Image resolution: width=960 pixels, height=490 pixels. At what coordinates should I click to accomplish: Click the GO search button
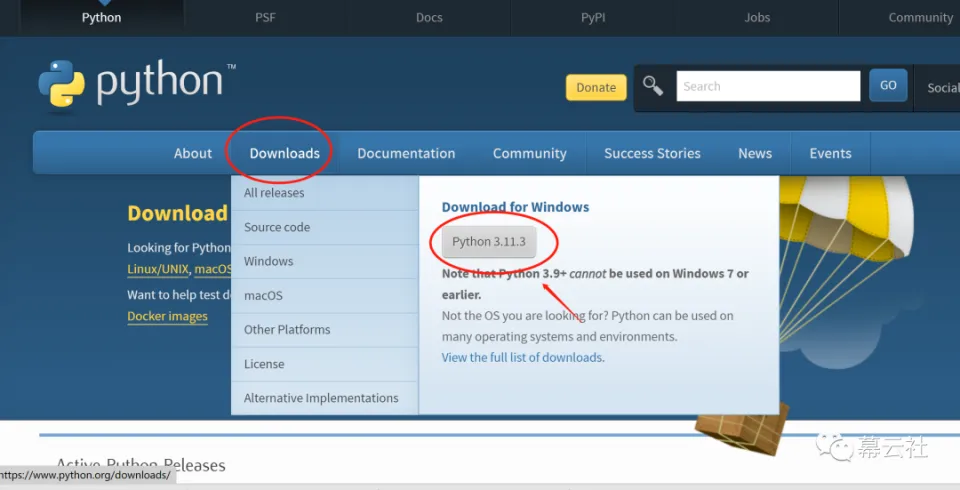click(888, 86)
